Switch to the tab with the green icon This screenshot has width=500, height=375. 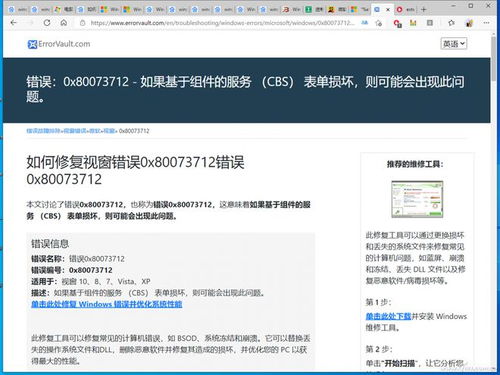[314, 9]
